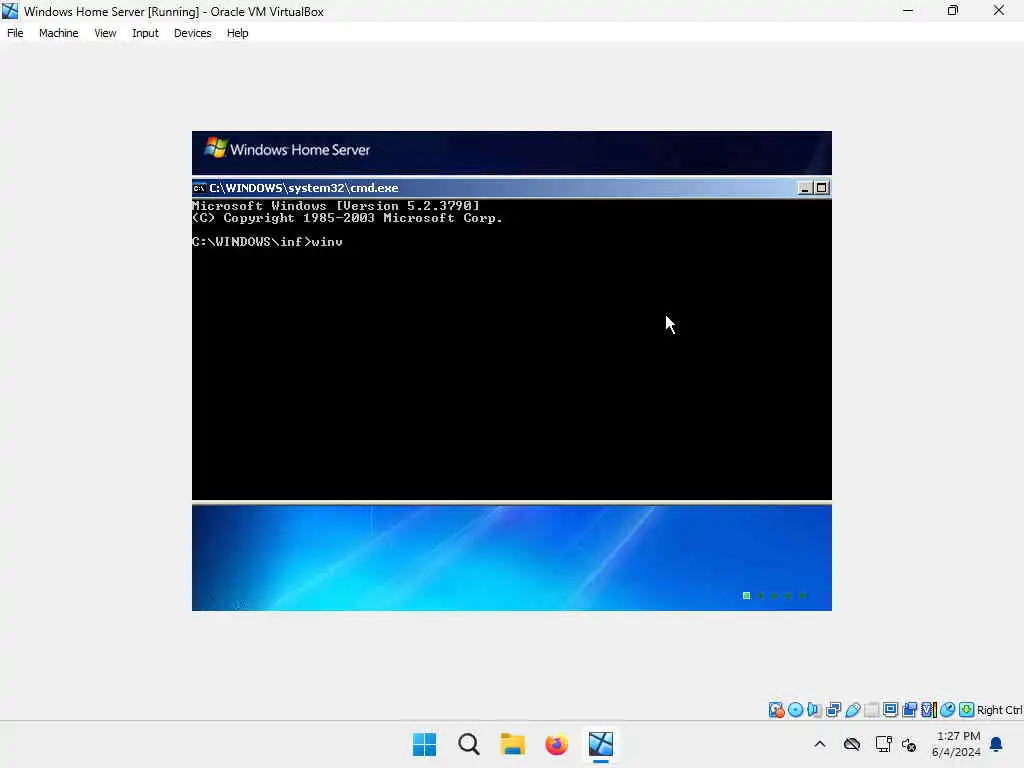Open the Windows Start menu

pyautogui.click(x=424, y=744)
